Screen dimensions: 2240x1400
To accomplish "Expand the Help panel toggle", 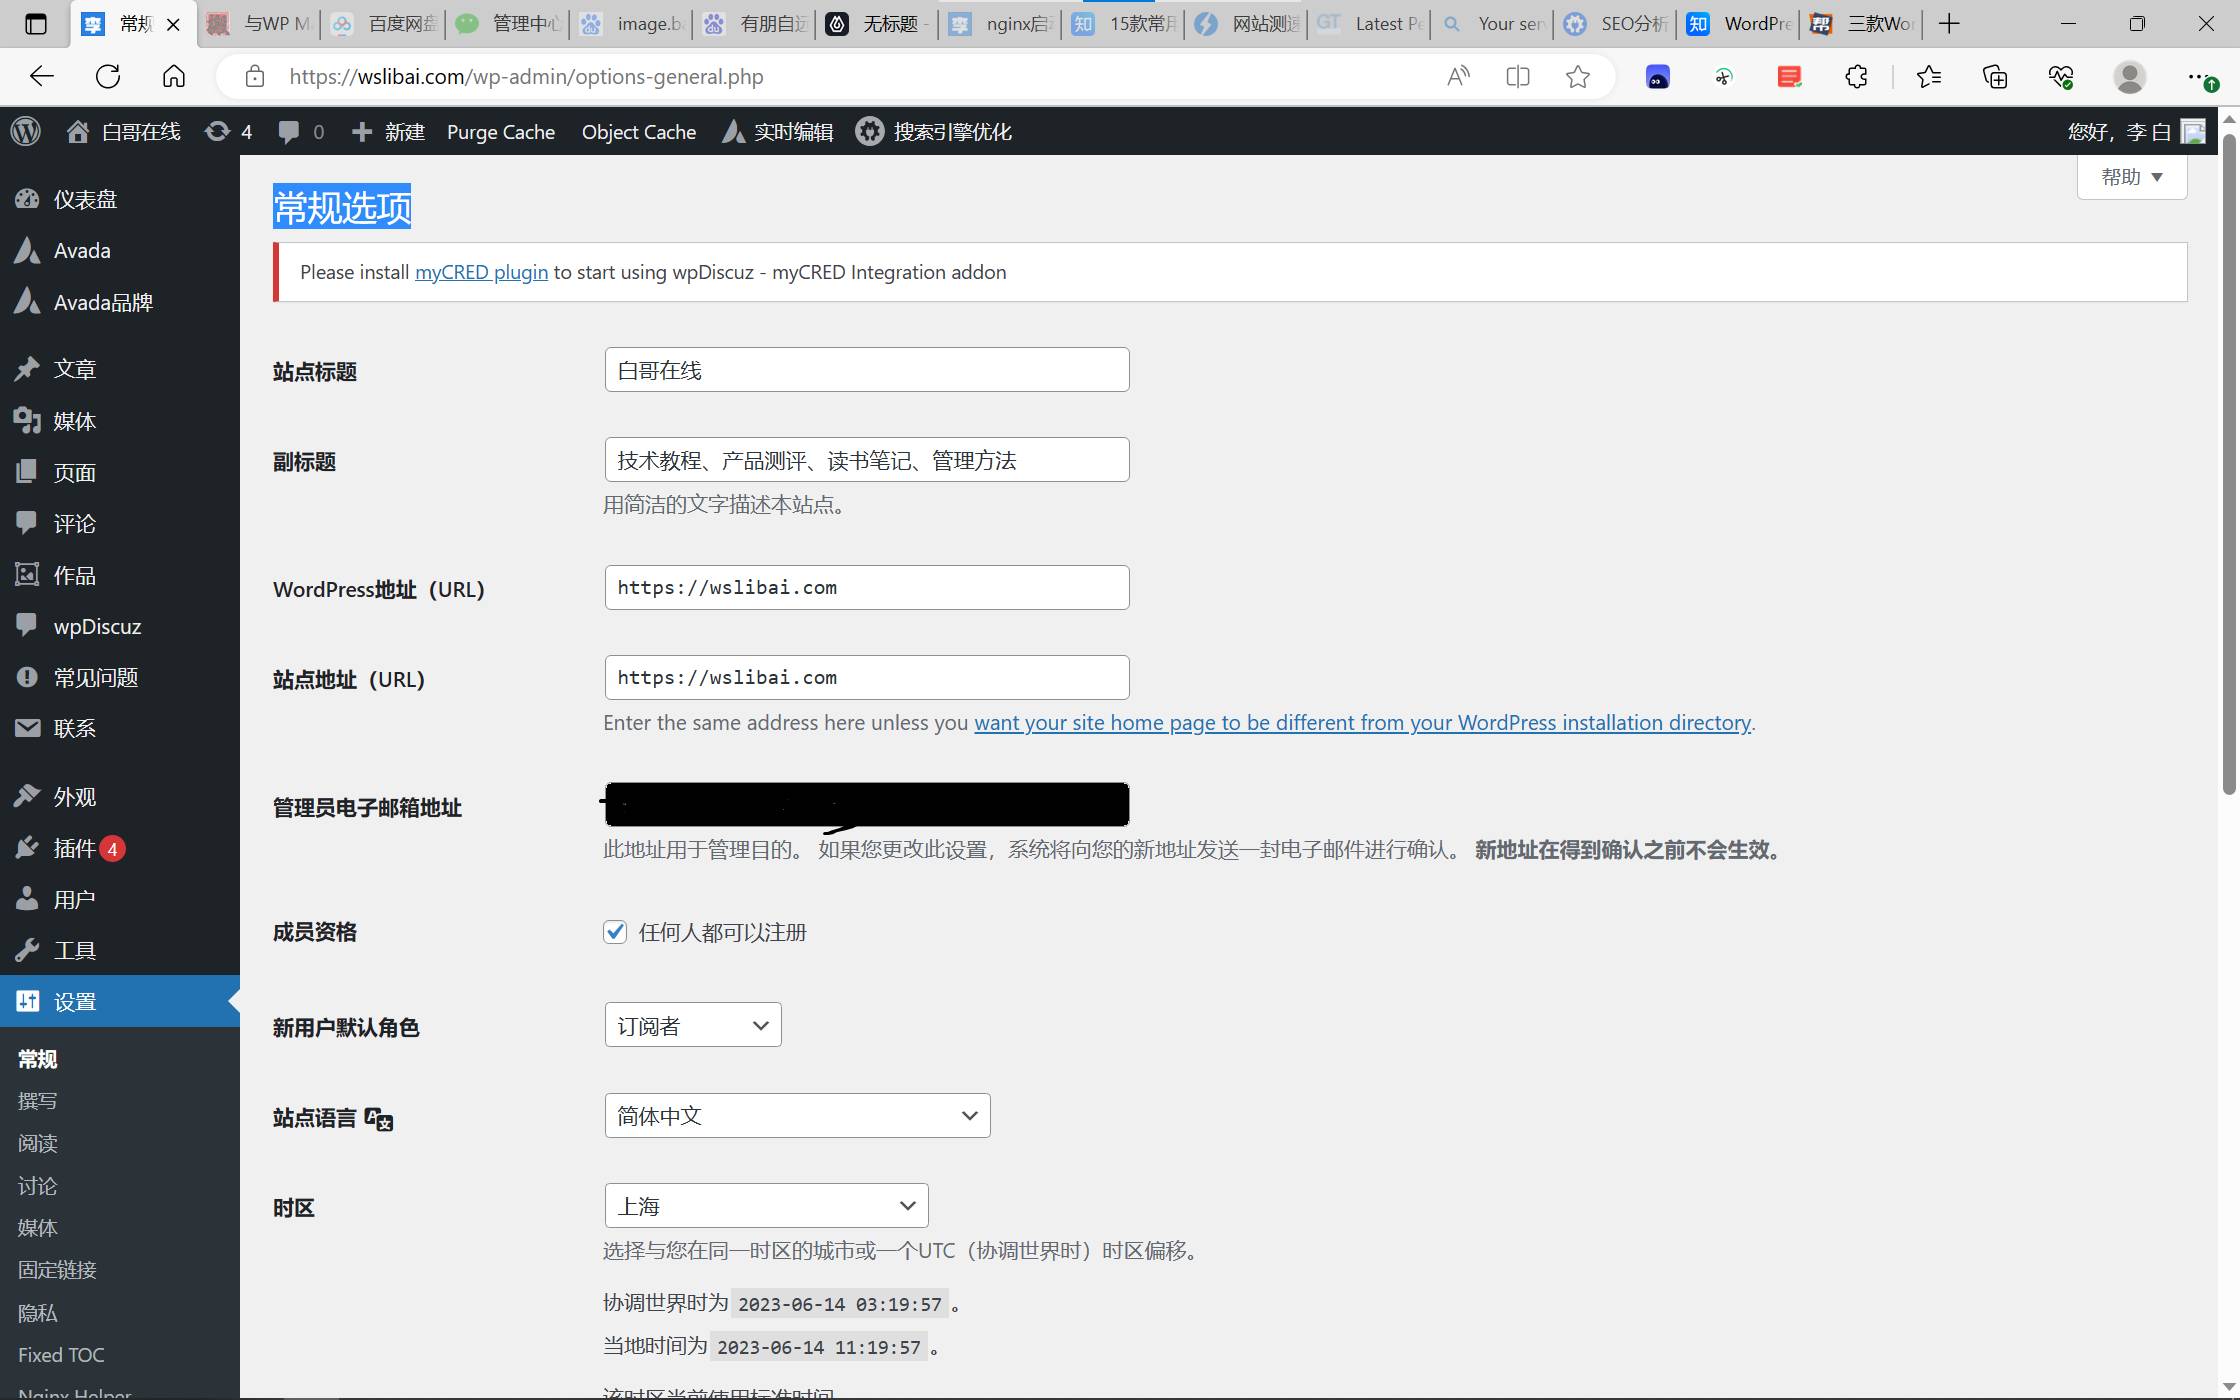I will point(2131,177).
